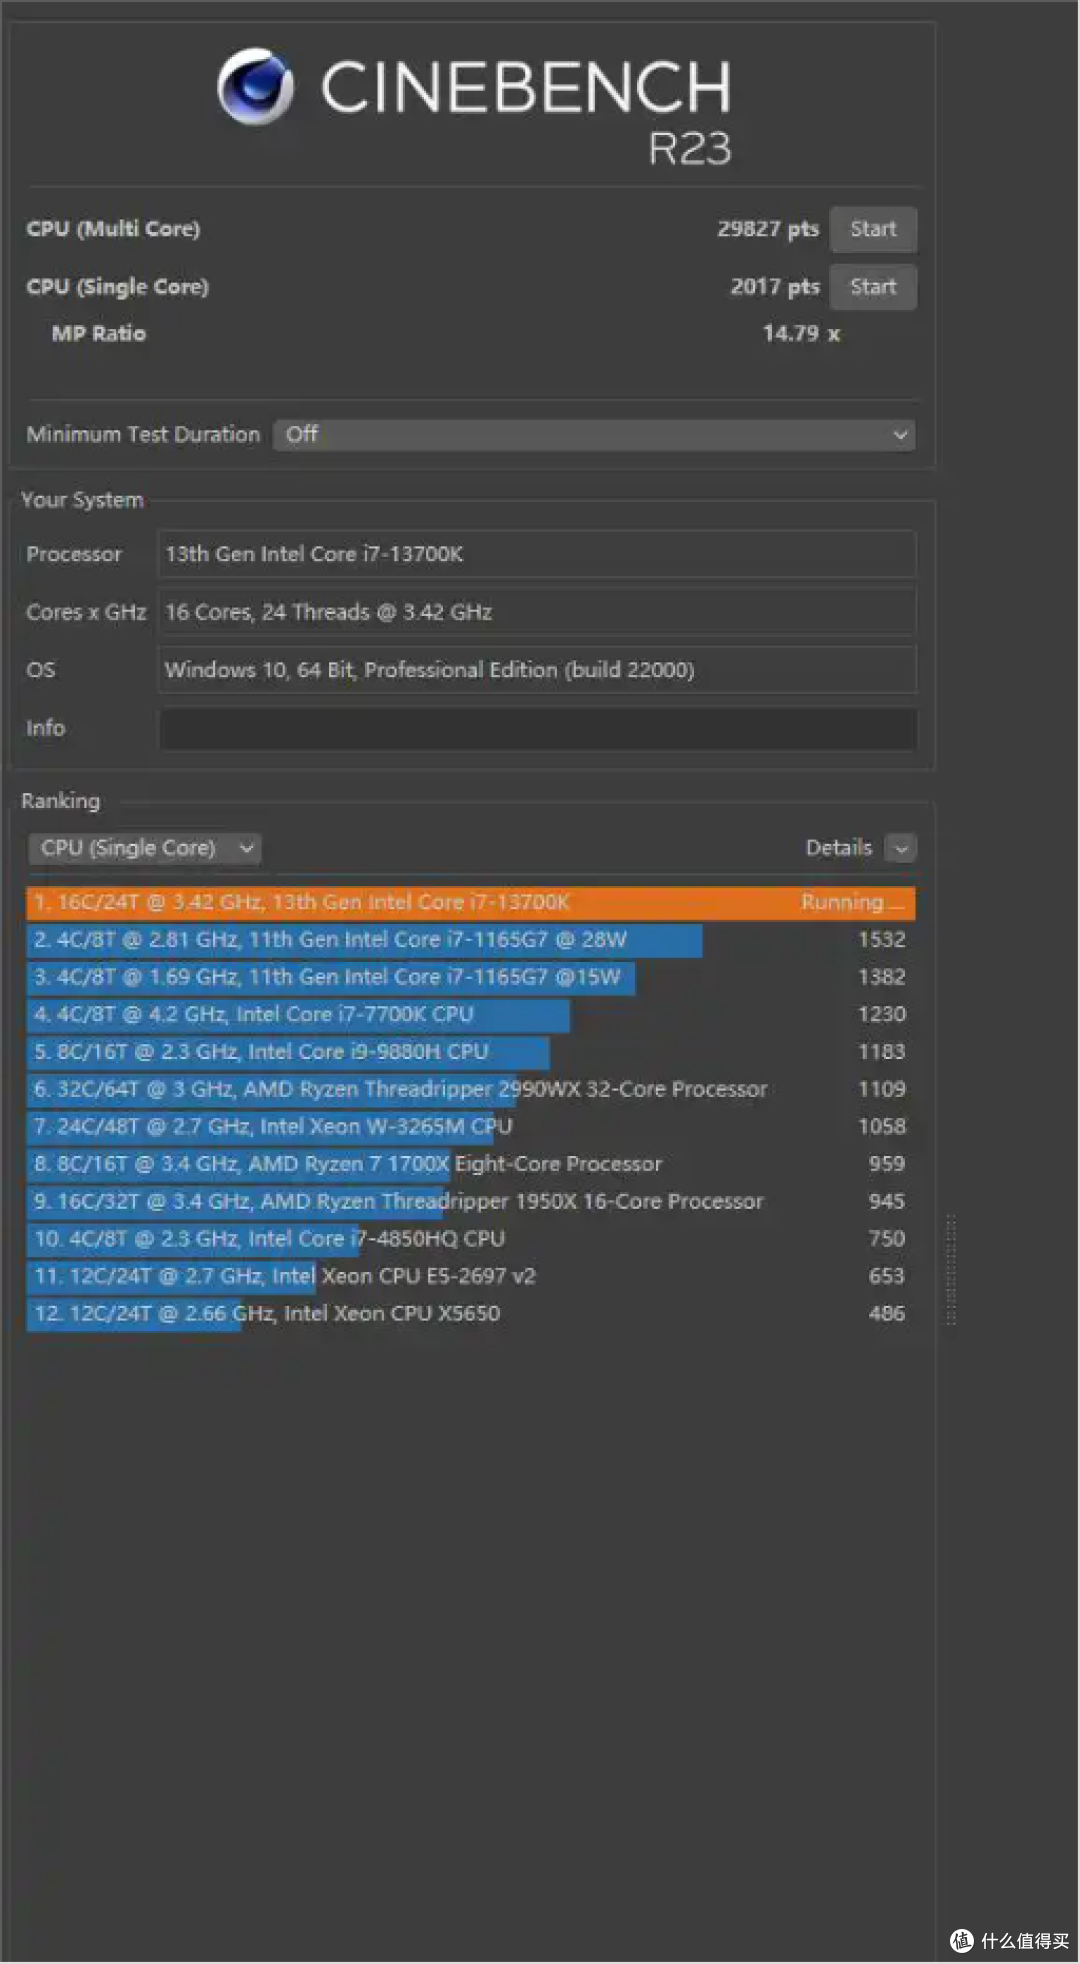
Task: Select ranking row 2 i7-1165G7 @ 28W
Action: tap(471, 940)
